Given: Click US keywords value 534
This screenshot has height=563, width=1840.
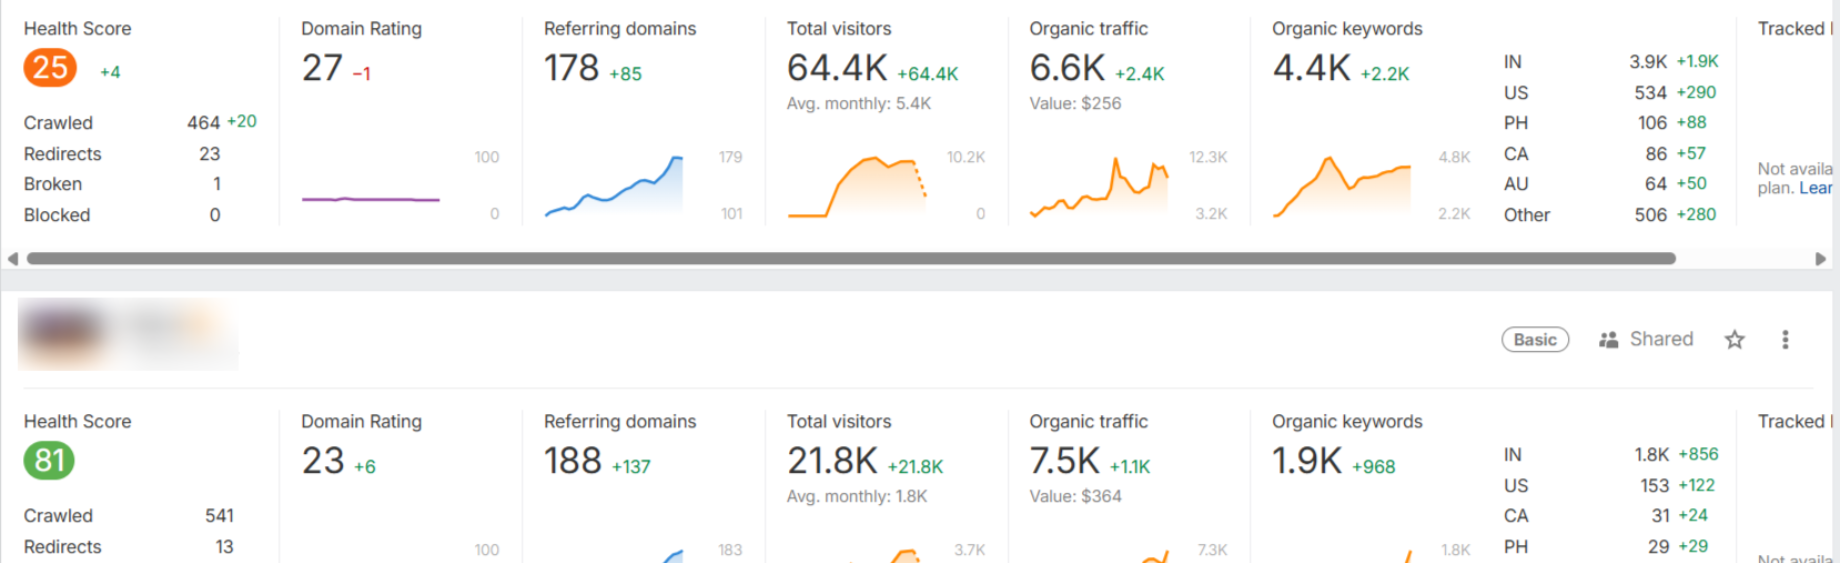Looking at the screenshot, I should click(1650, 93).
